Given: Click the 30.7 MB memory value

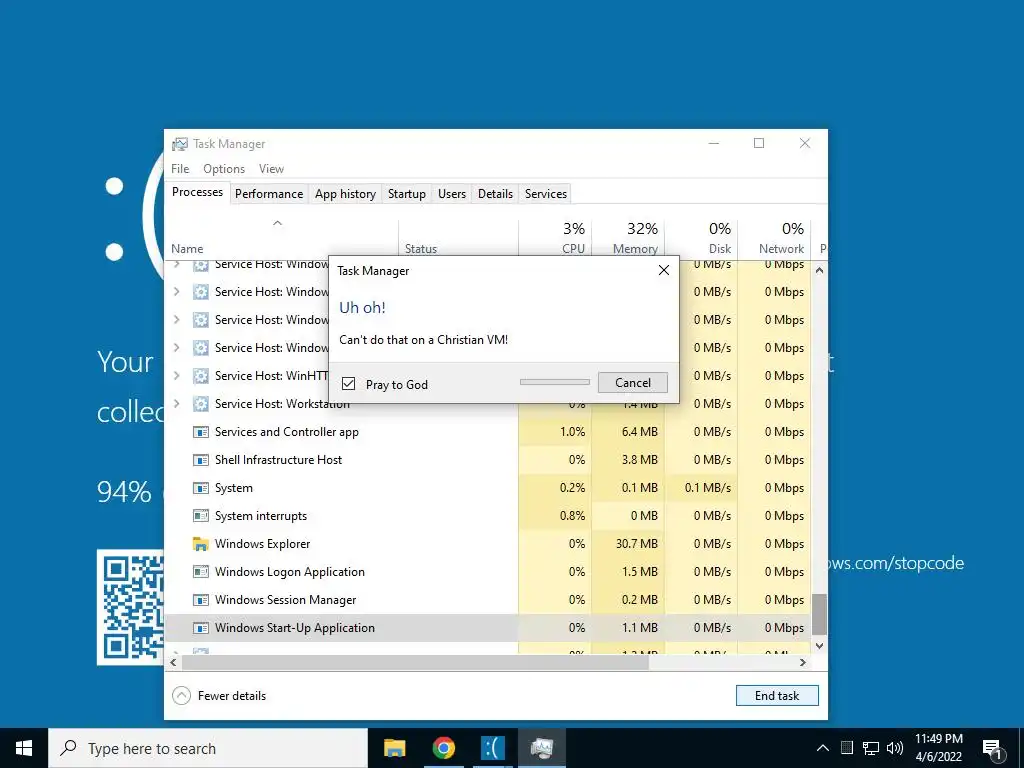Looking at the screenshot, I should tap(636, 544).
